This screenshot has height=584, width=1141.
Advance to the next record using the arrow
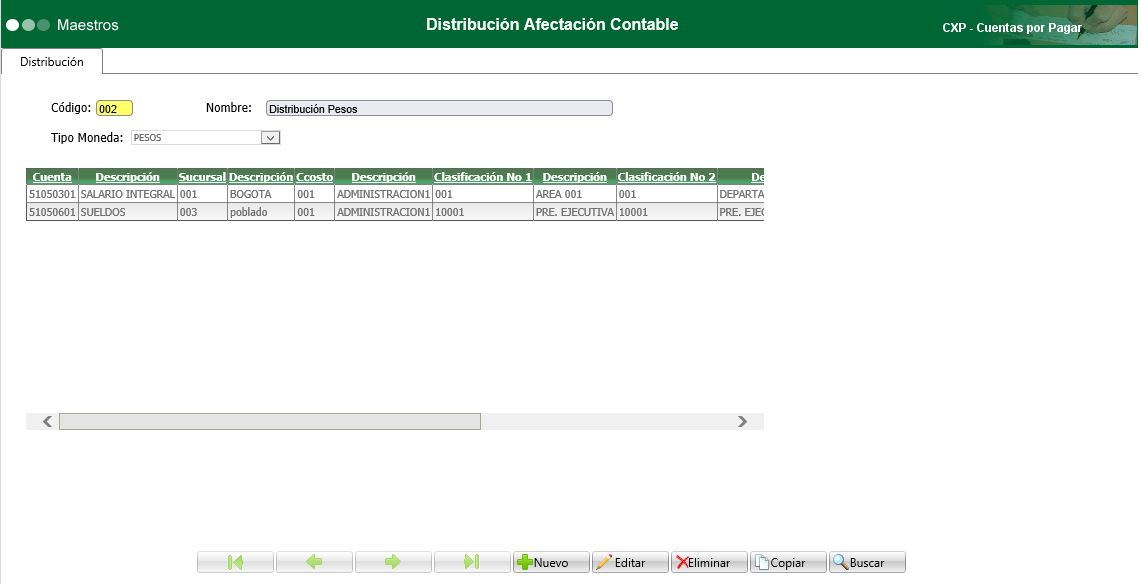[394, 561]
